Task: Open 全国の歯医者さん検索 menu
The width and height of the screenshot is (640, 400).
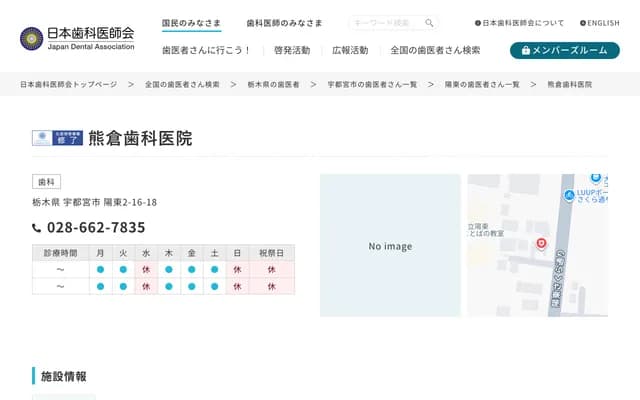Action: [435, 50]
